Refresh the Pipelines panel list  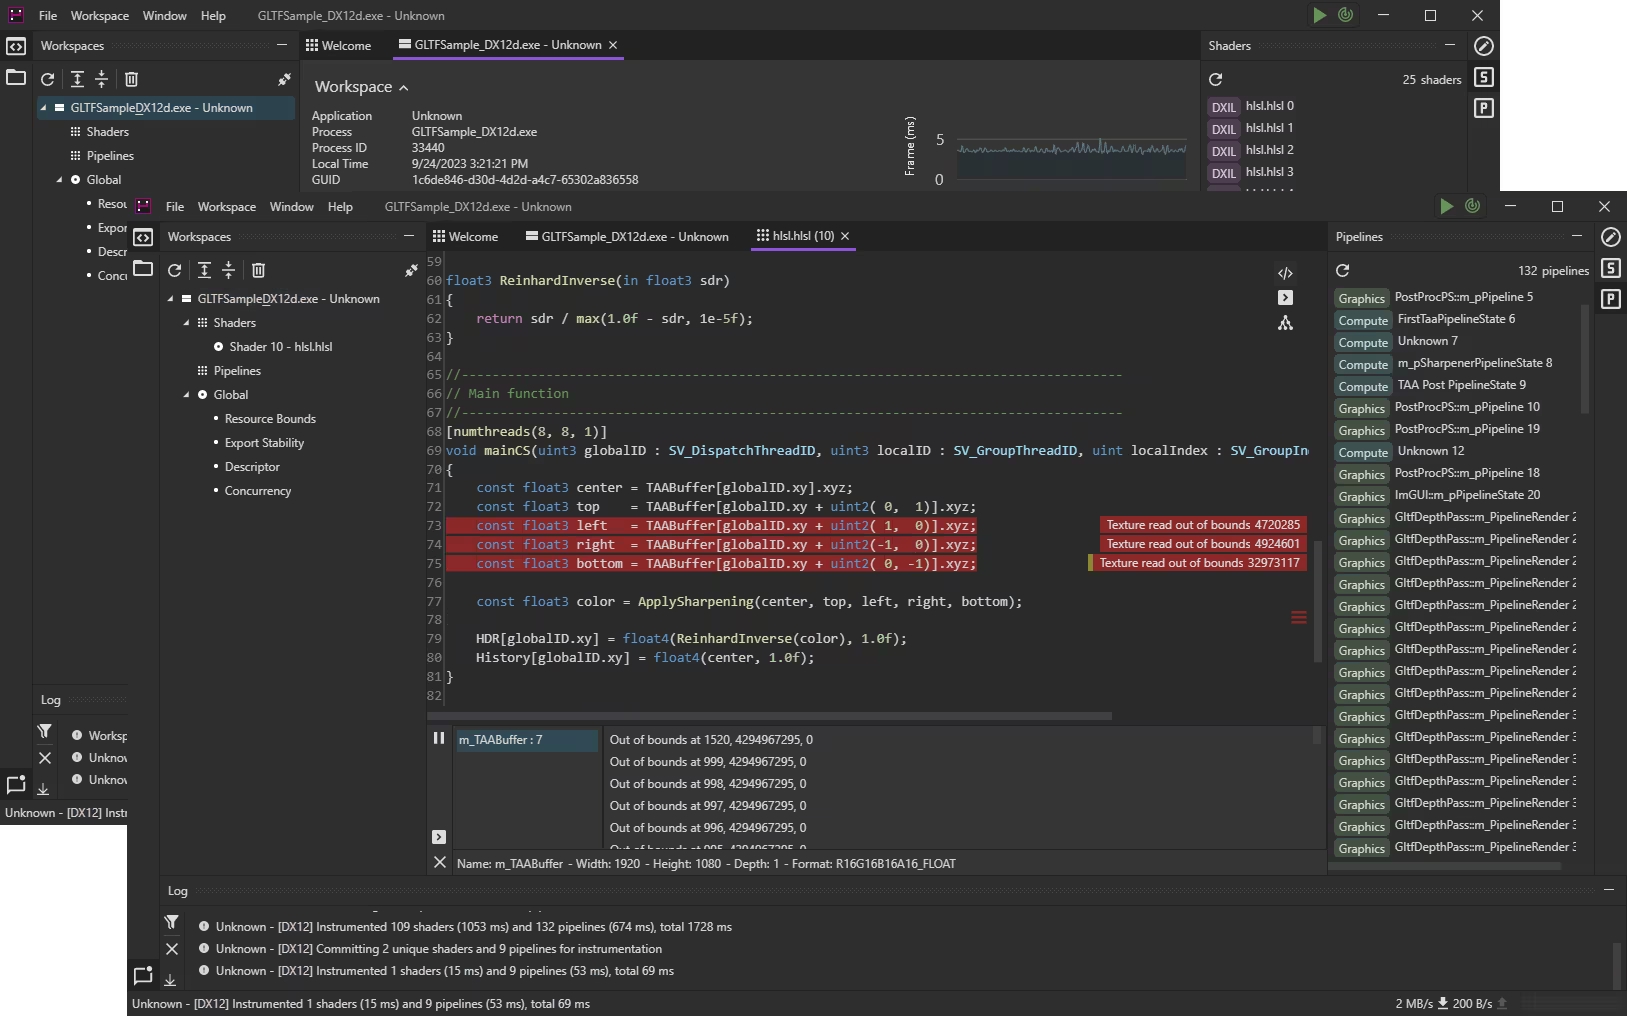[1342, 270]
